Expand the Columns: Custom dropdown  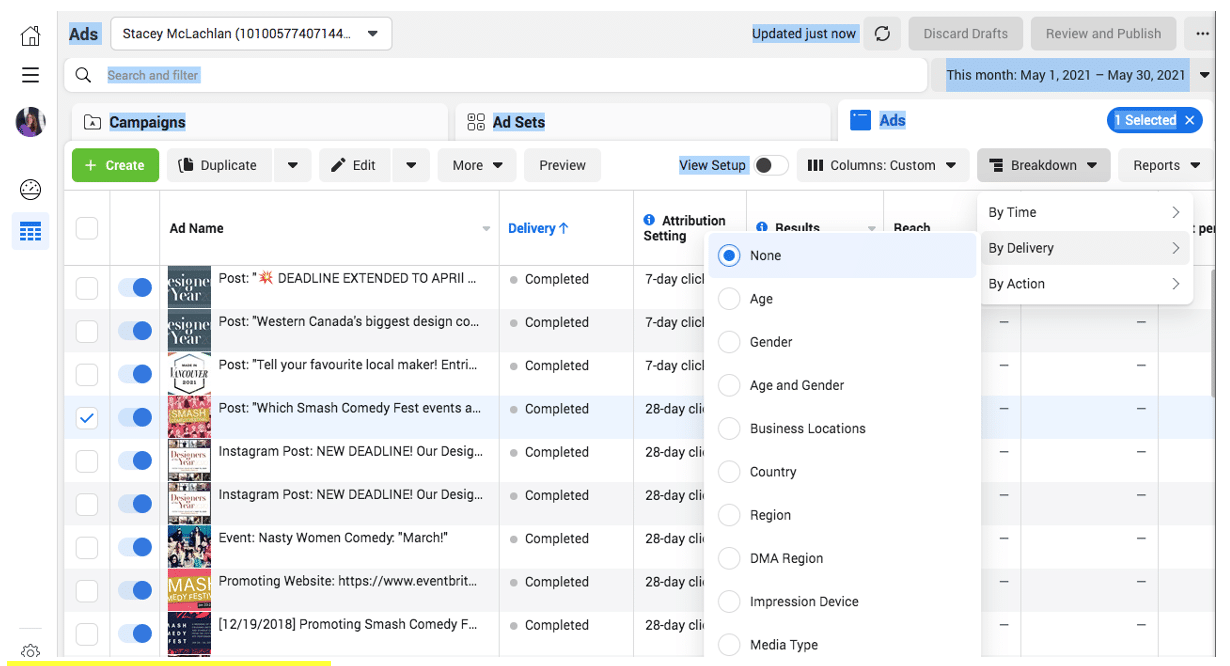882,166
